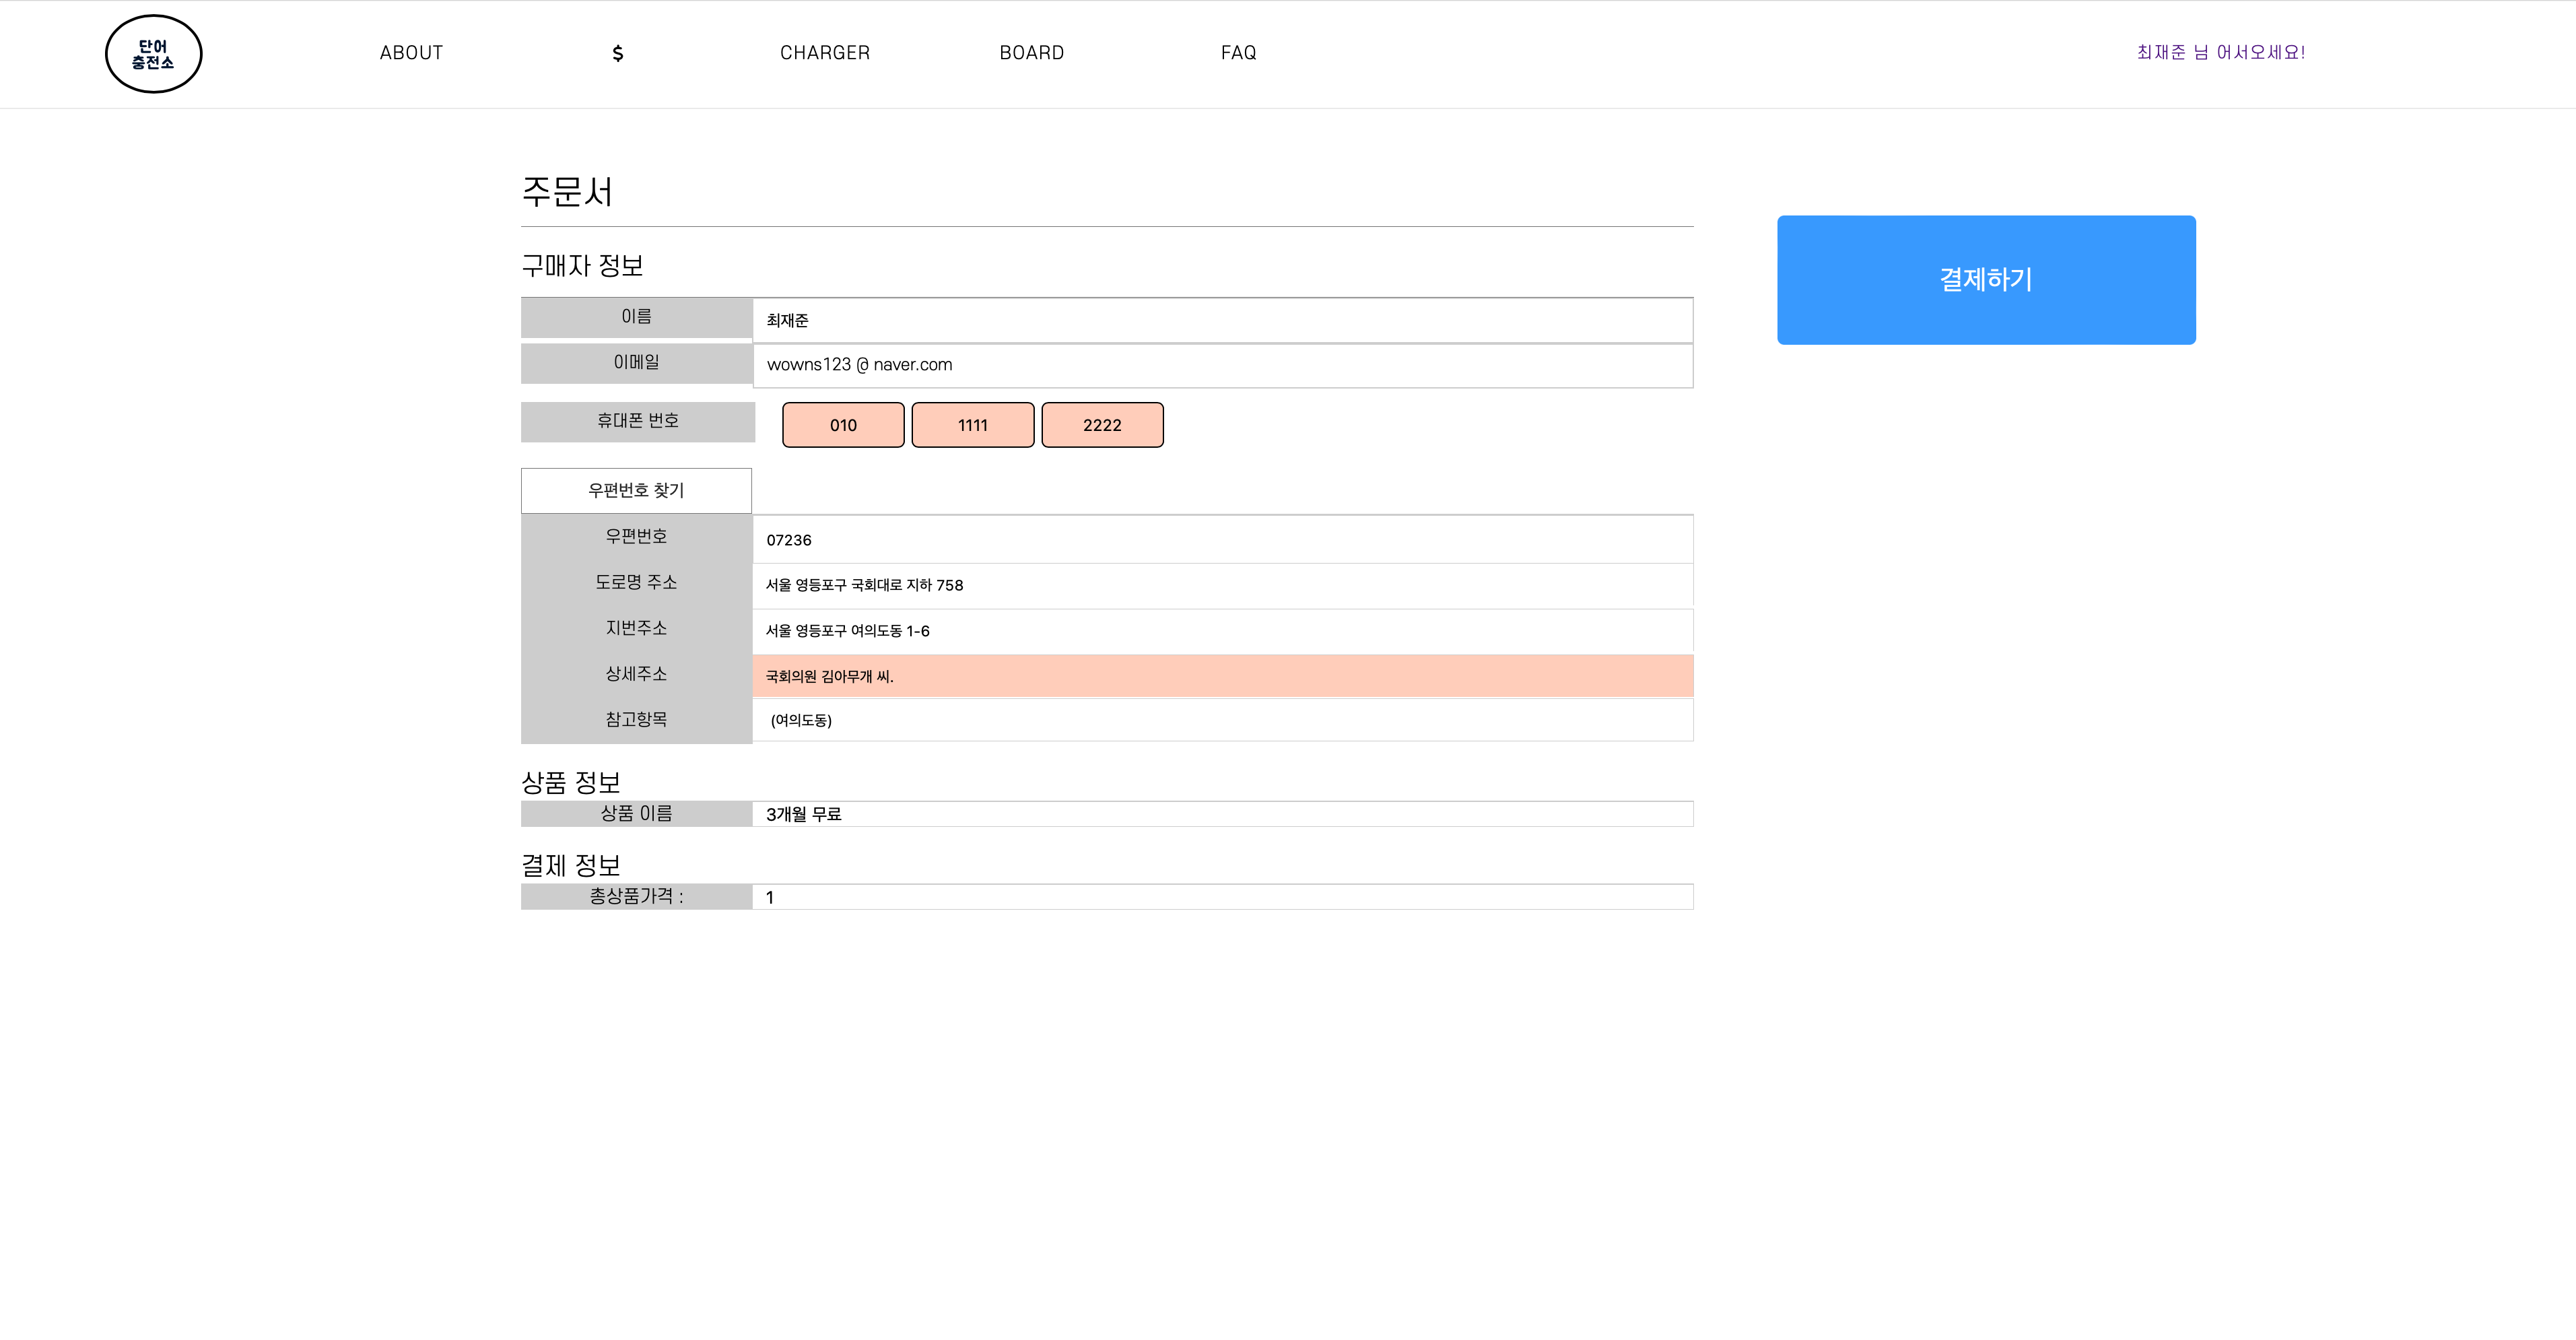Edit the highlighted 상세주소 detail field

pyautogui.click(x=1222, y=676)
